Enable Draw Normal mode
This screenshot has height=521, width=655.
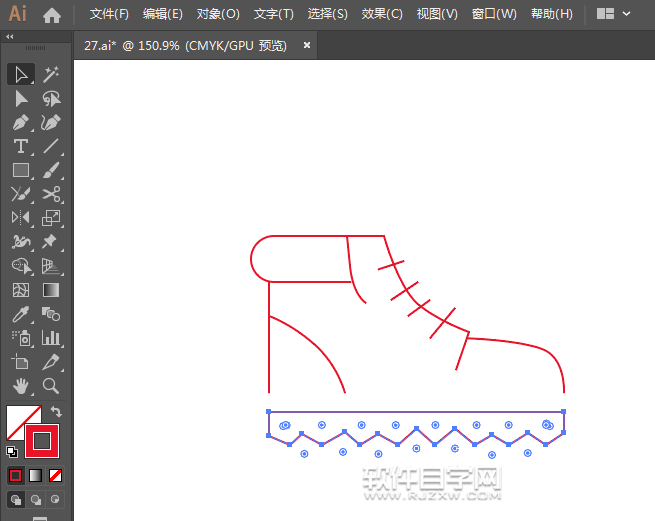(x=16, y=500)
